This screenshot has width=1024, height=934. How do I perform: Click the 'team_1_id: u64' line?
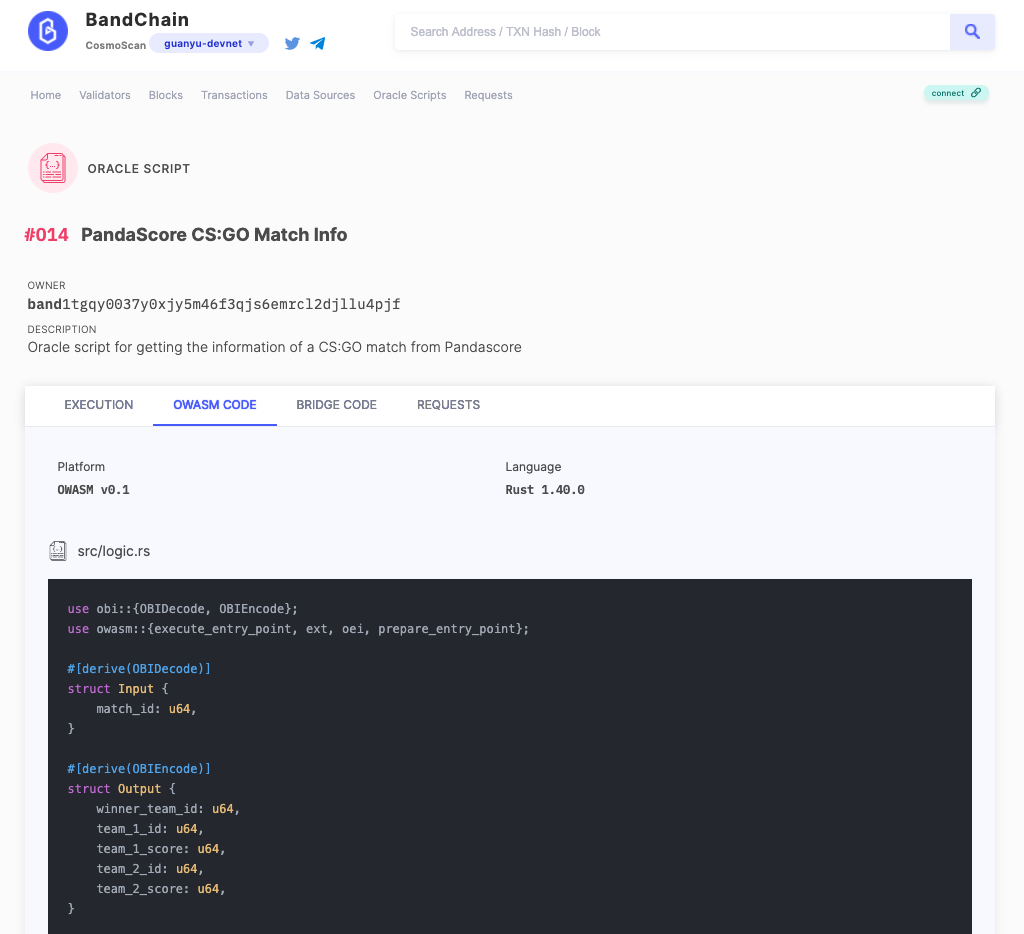pos(150,829)
